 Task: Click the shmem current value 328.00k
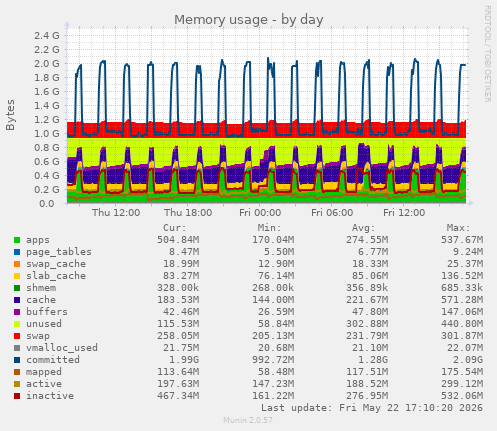point(178,288)
